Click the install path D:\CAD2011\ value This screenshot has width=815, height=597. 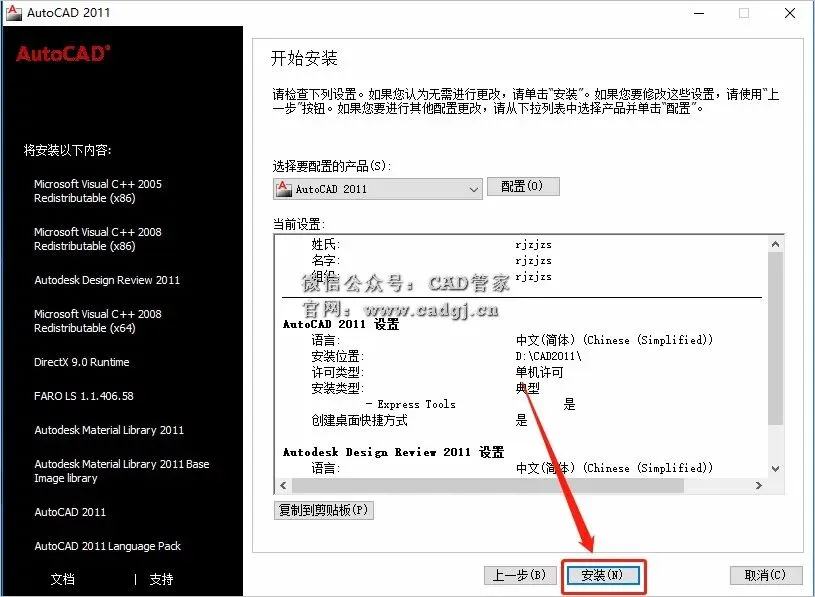tap(548, 356)
